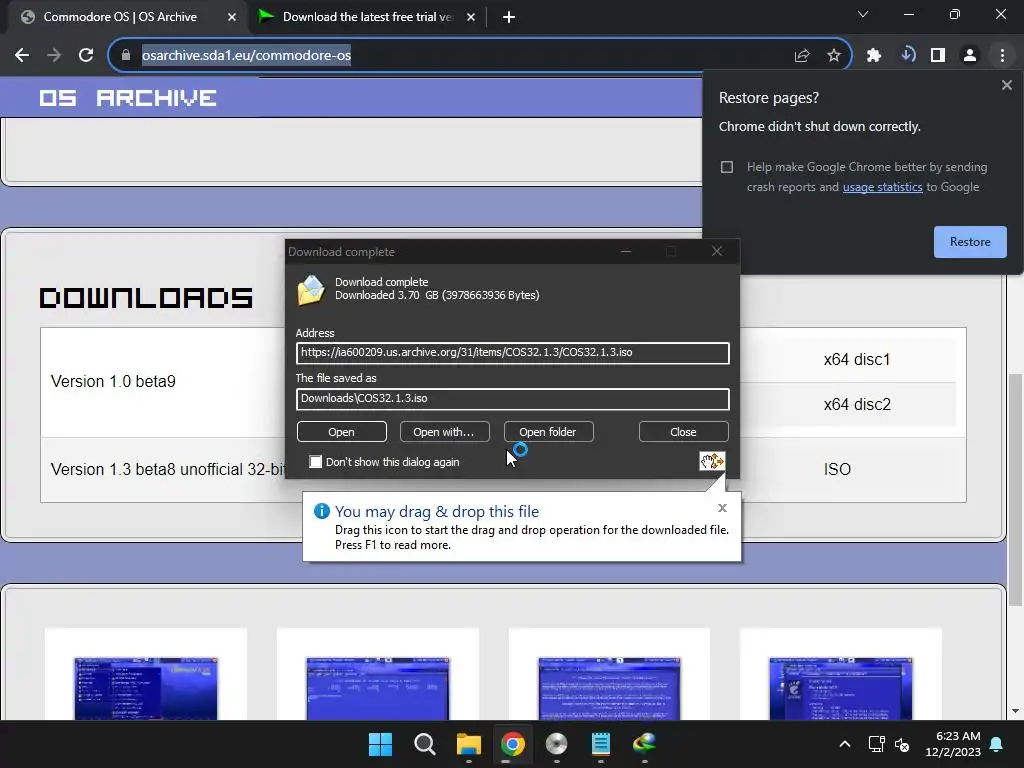
Task: Open Chrome extensions puzzle icon
Action: coord(874,56)
